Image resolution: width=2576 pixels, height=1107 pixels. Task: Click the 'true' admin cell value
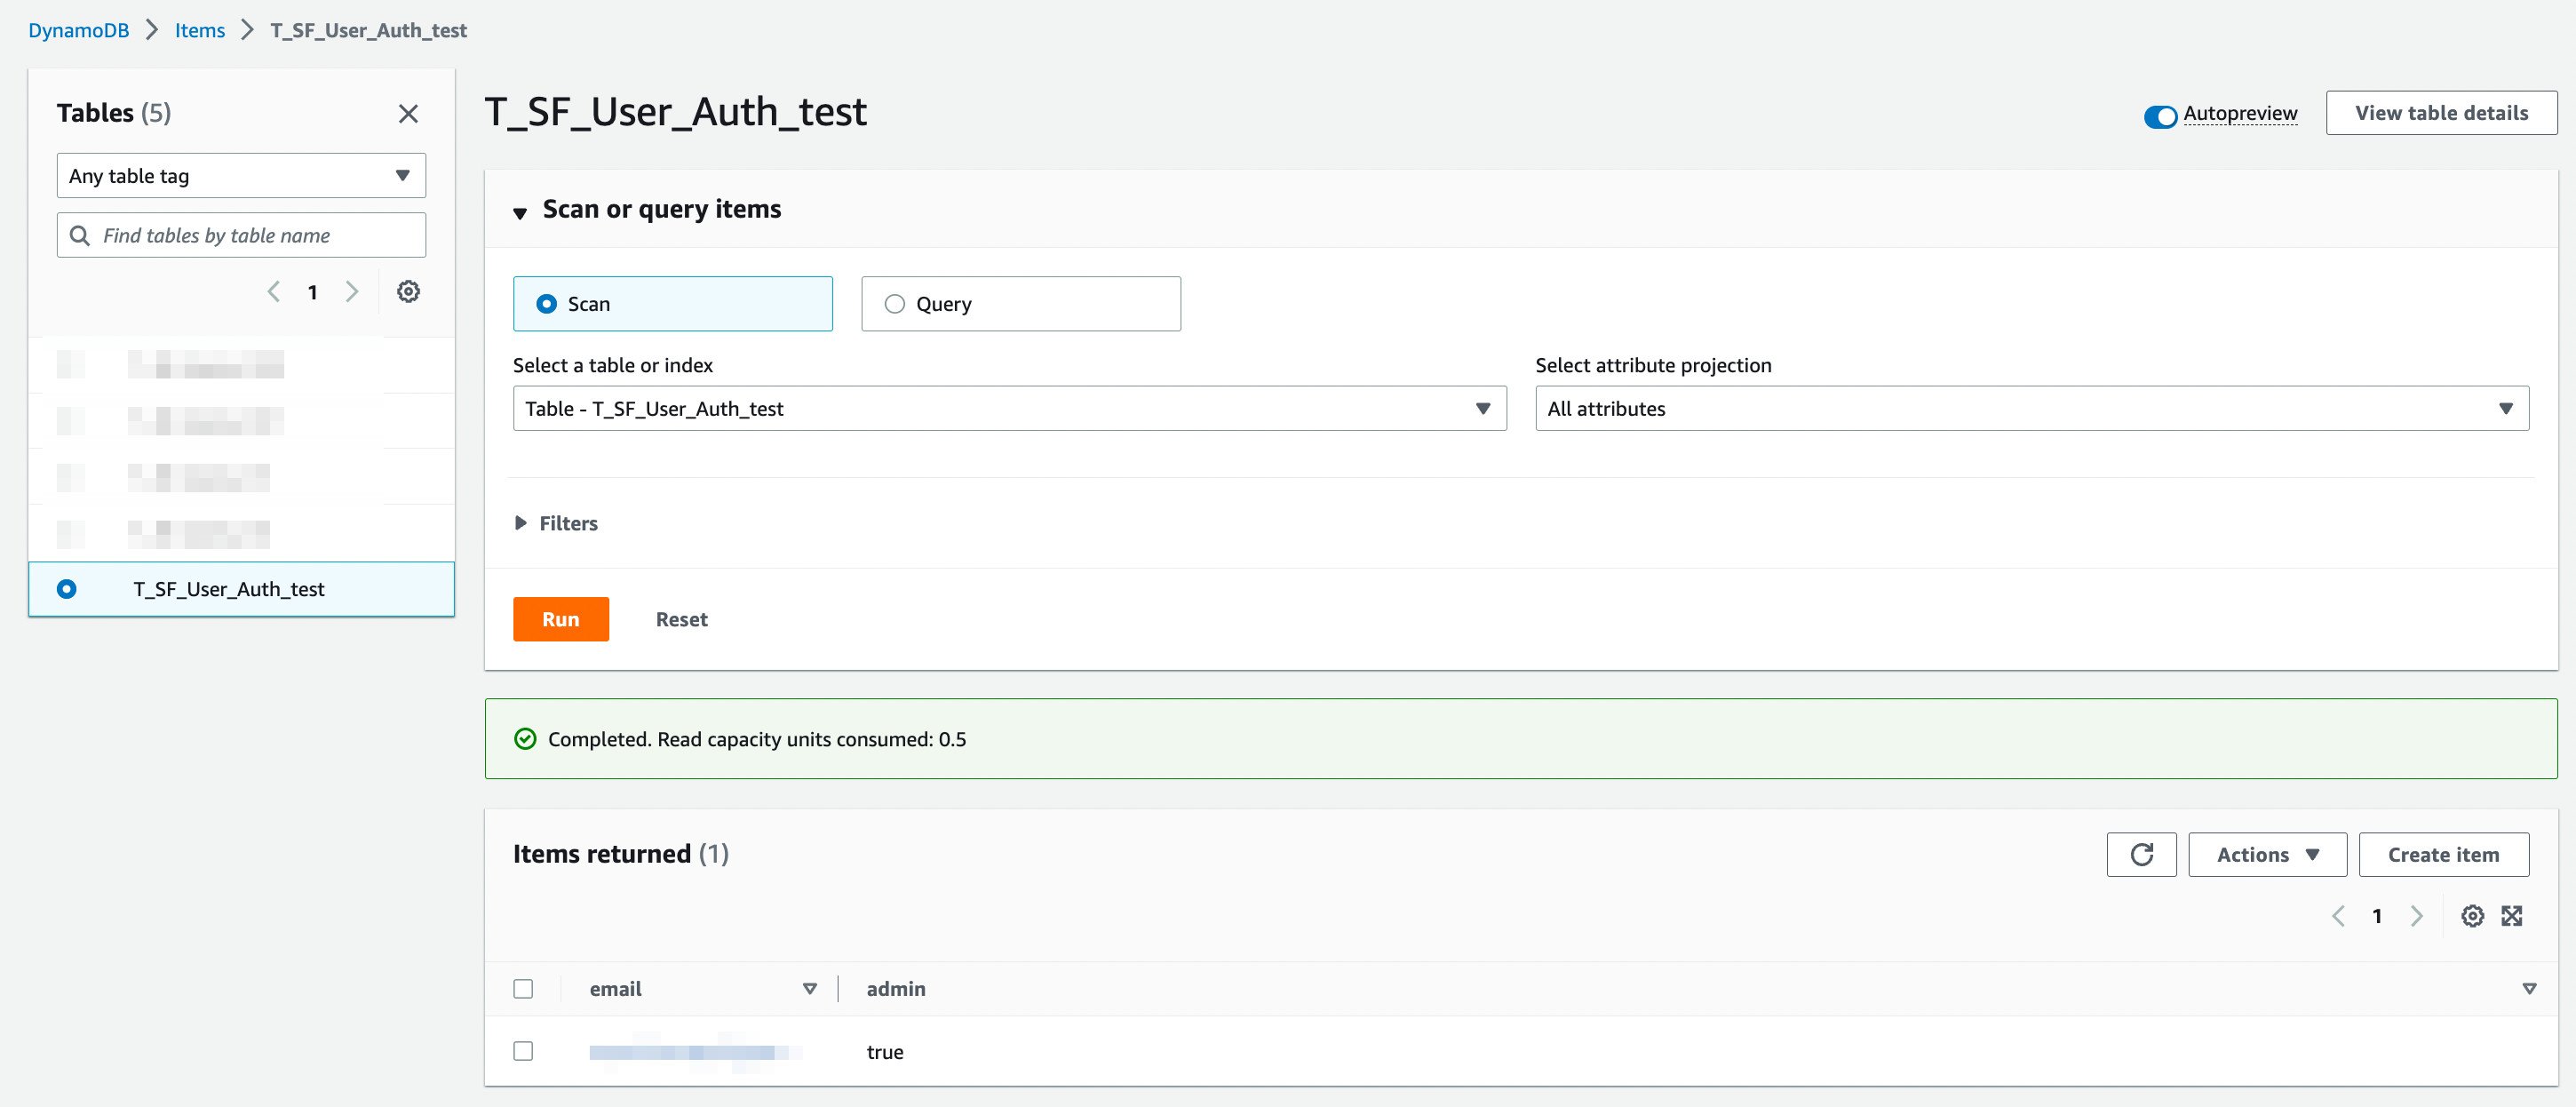click(x=884, y=1052)
